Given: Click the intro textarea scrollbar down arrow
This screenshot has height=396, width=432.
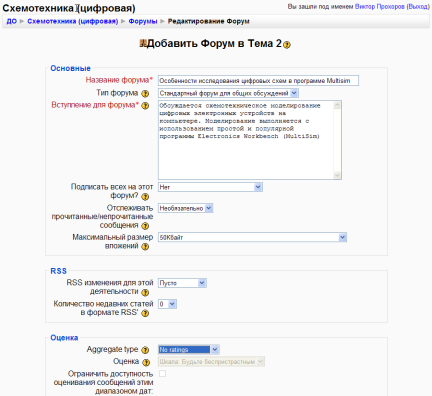Looking at the screenshot, I should click(337, 175).
